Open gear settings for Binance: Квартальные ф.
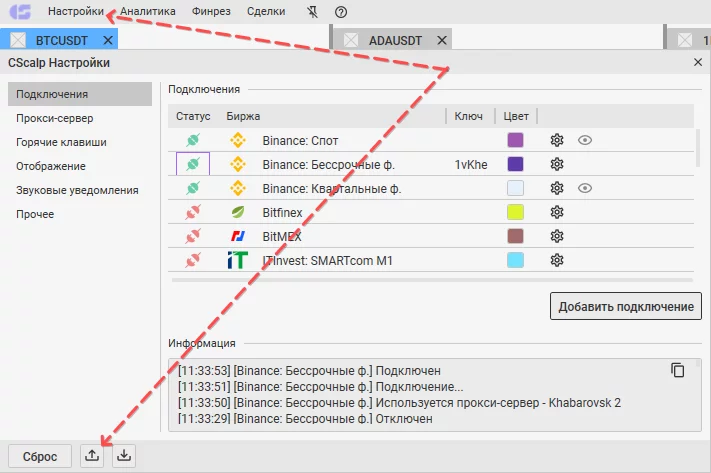The height and width of the screenshot is (473, 711). [x=557, y=188]
